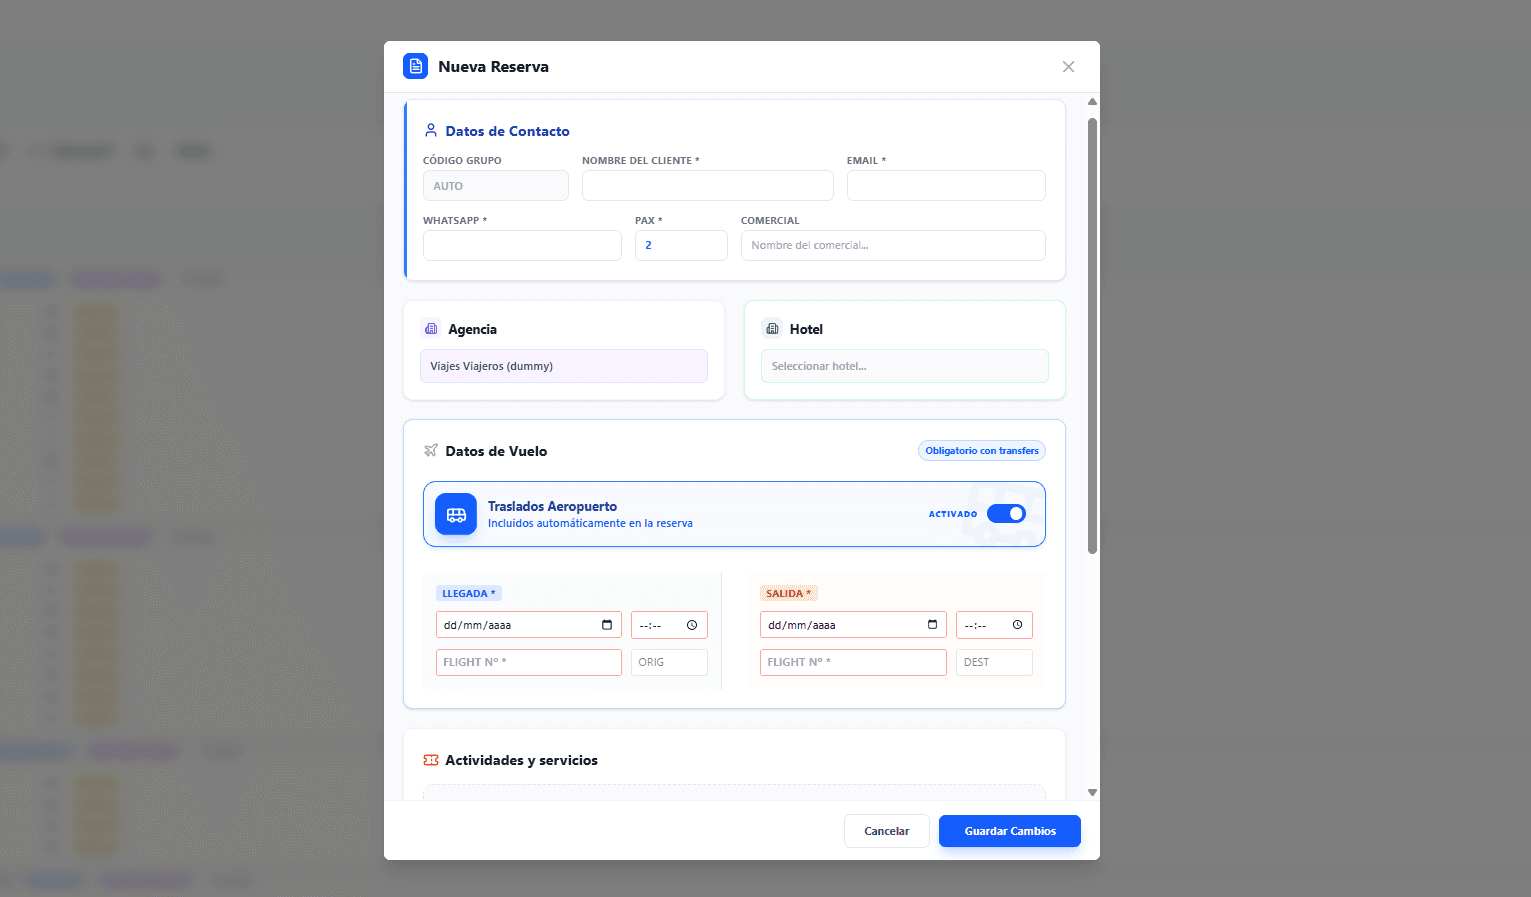Screen dimensions: 1531x897
Task: Click the PAX number field
Action: 680,245
